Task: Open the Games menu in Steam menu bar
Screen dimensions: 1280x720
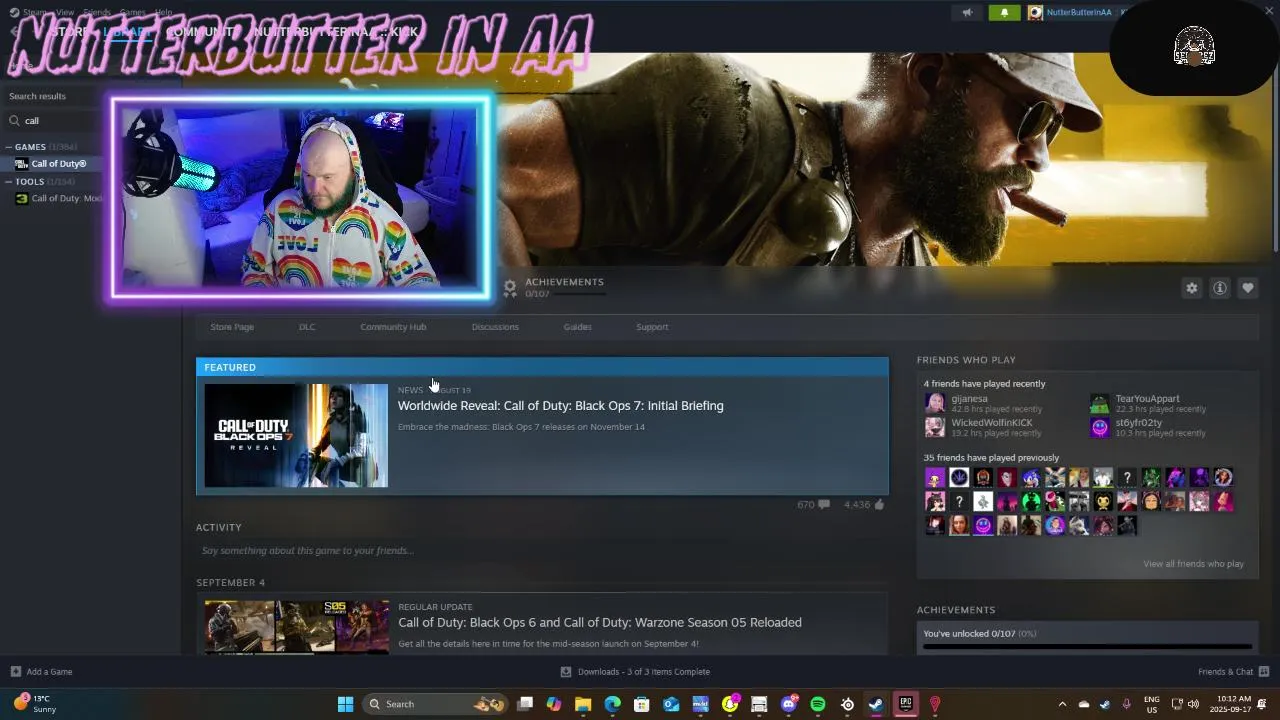Action: [x=132, y=13]
